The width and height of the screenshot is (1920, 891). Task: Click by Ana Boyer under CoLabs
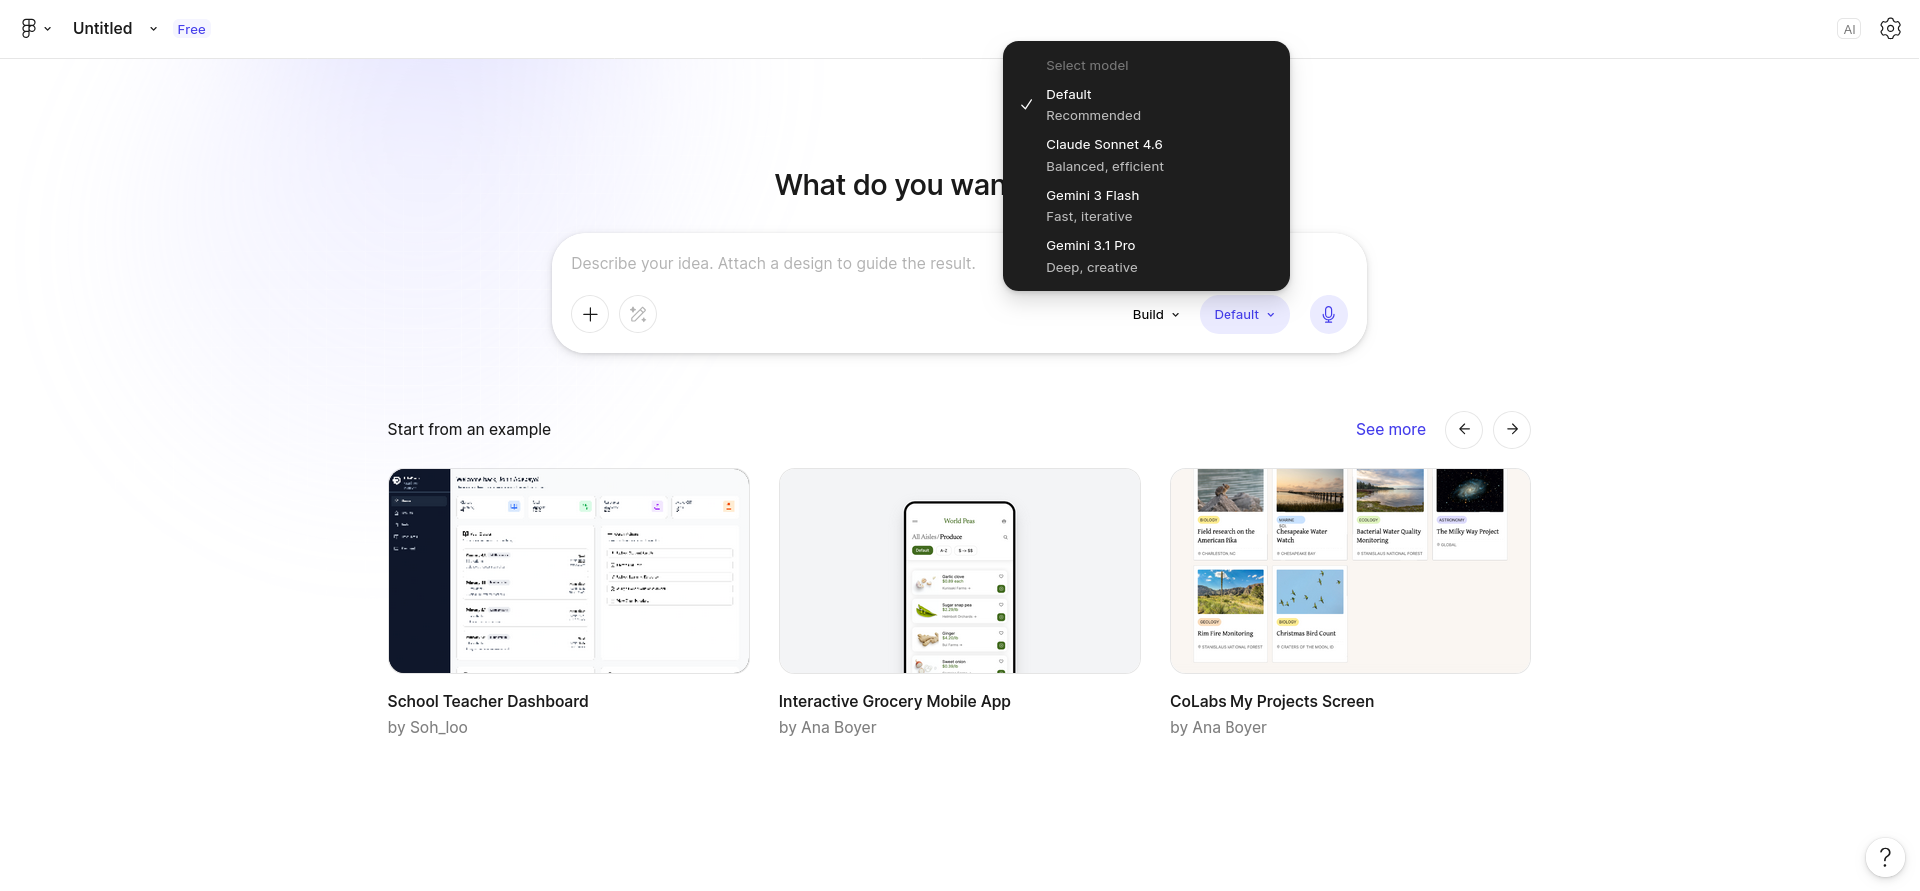(1218, 727)
